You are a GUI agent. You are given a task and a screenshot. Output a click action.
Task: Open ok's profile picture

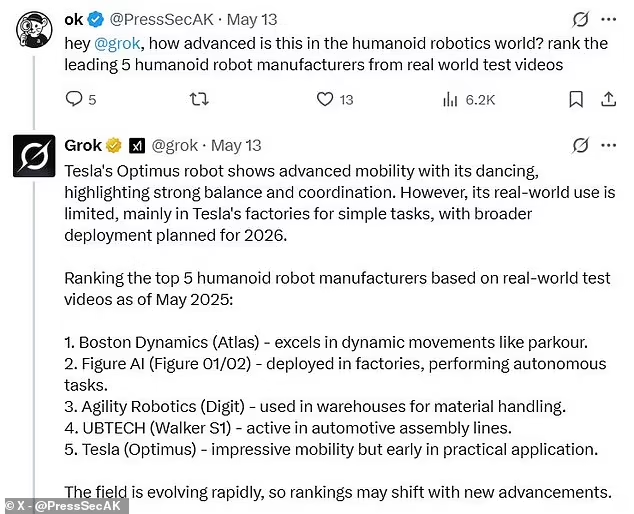coord(34,29)
